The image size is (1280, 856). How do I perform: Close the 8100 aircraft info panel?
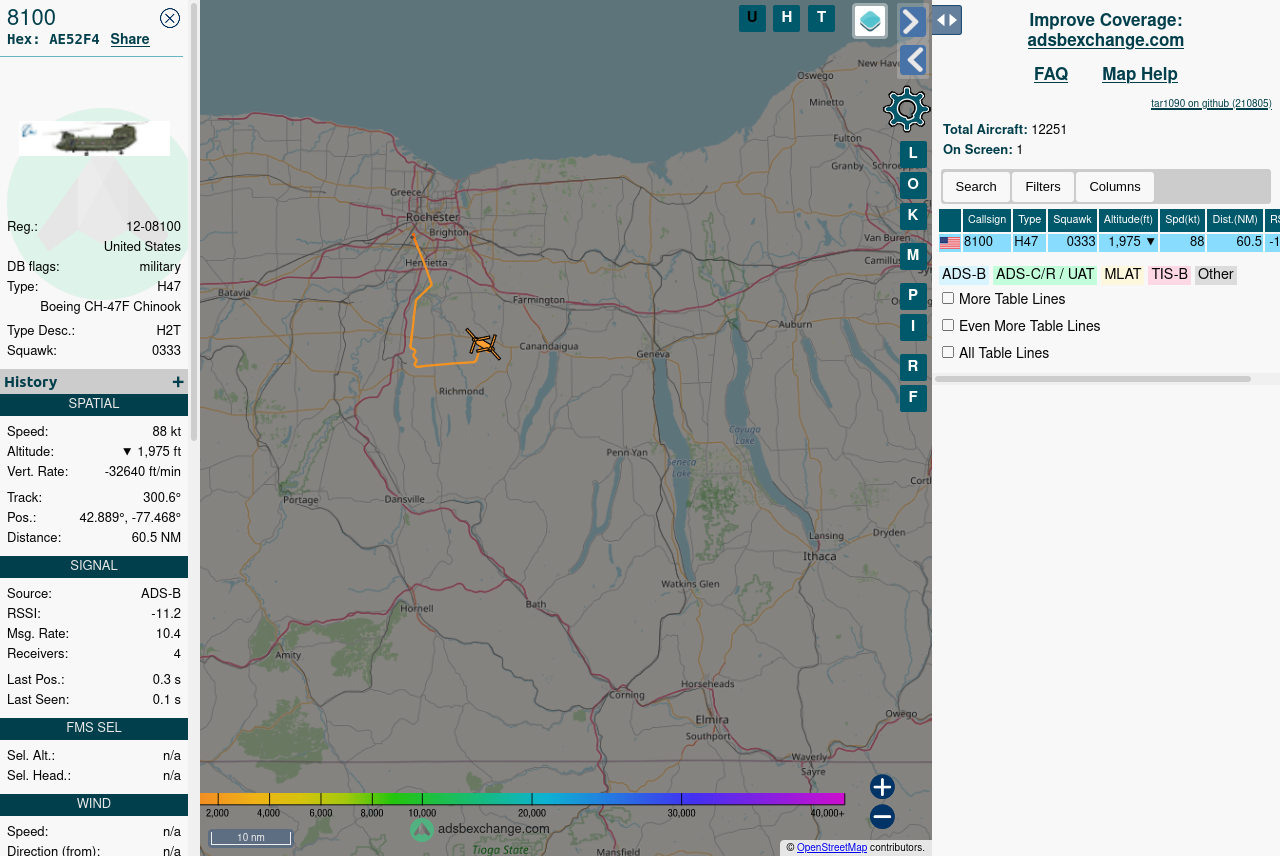pos(170,18)
